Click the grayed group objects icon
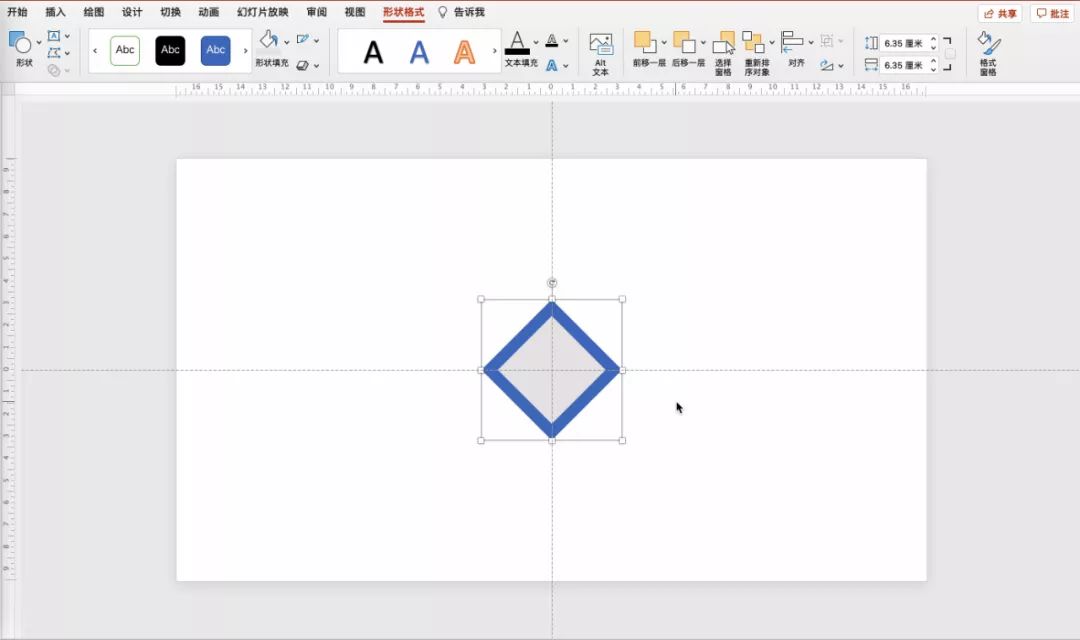The height and width of the screenshot is (640, 1080). point(827,41)
